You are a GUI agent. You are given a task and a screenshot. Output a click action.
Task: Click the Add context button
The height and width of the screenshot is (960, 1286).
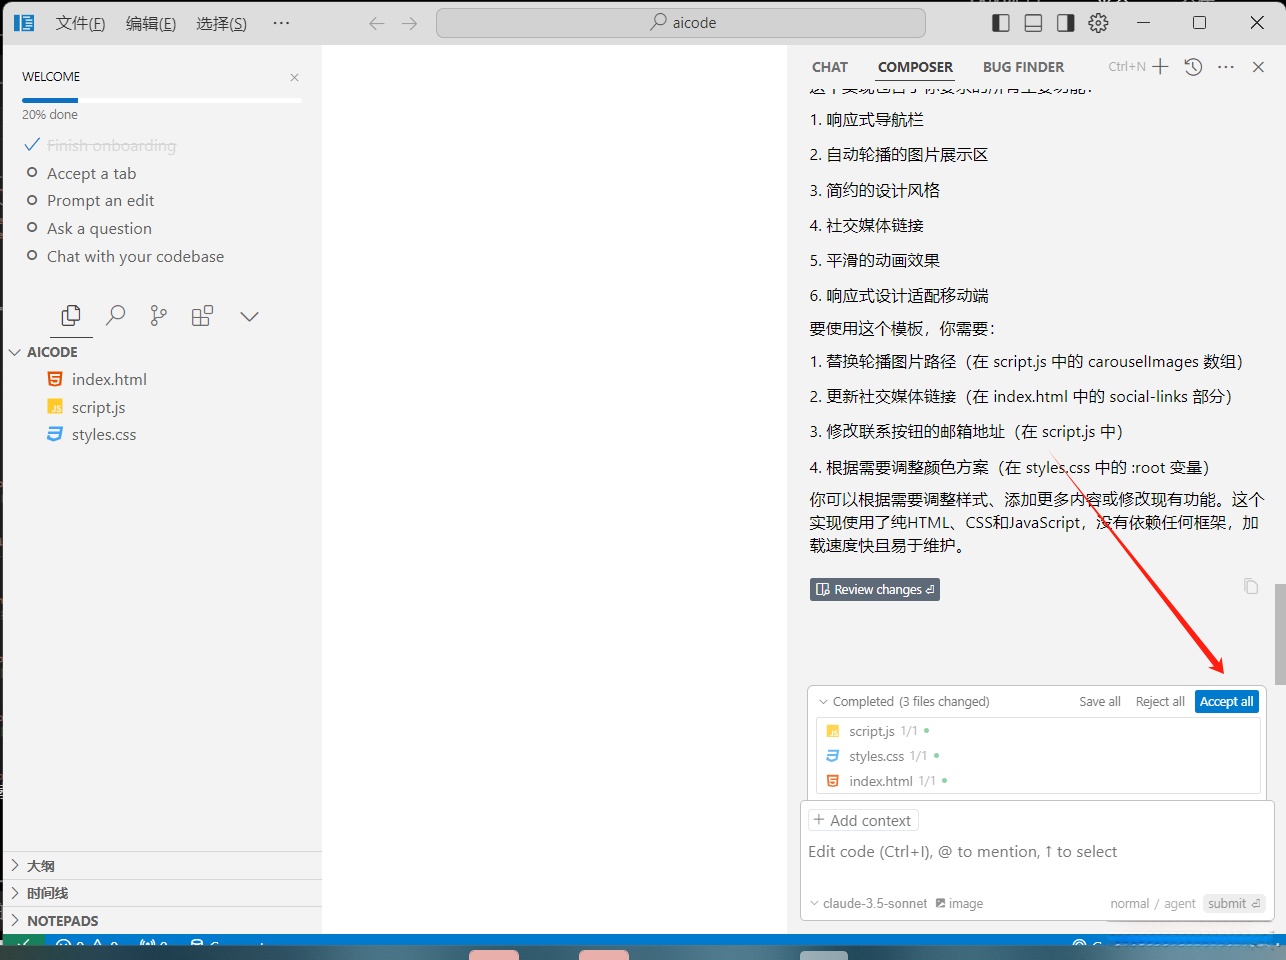[x=863, y=821]
